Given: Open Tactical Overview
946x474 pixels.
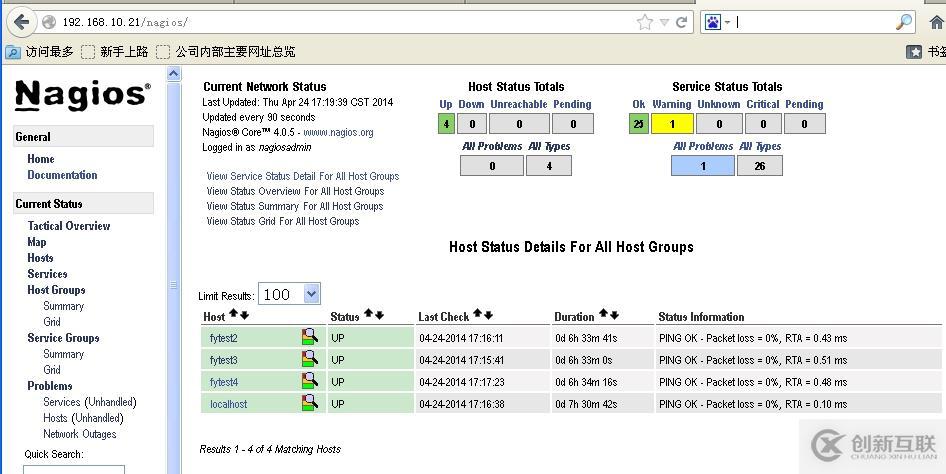Looking at the screenshot, I should (x=69, y=226).
